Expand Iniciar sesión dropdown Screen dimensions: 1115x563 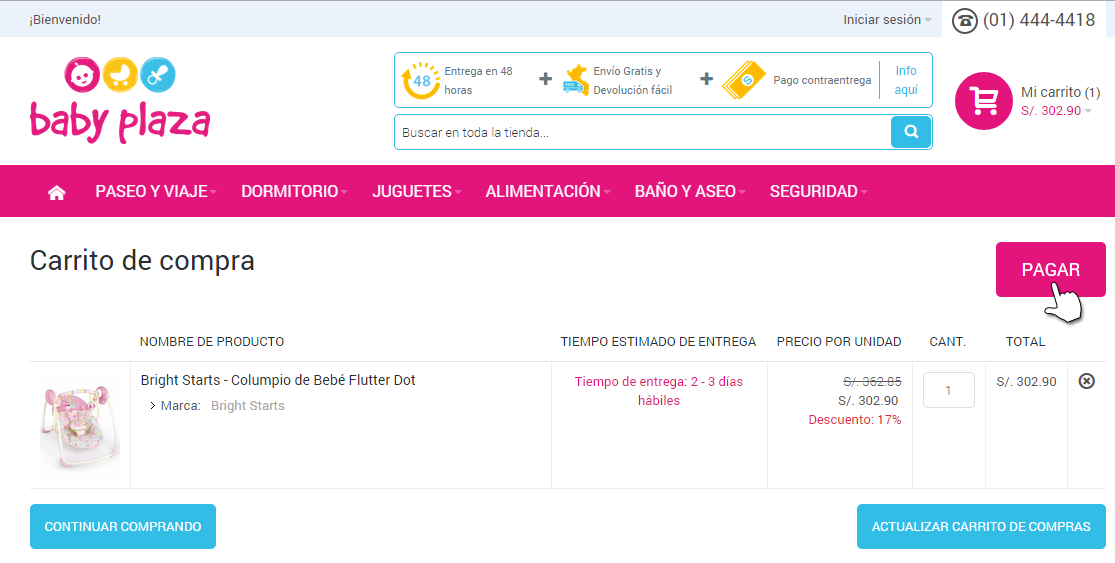point(887,20)
